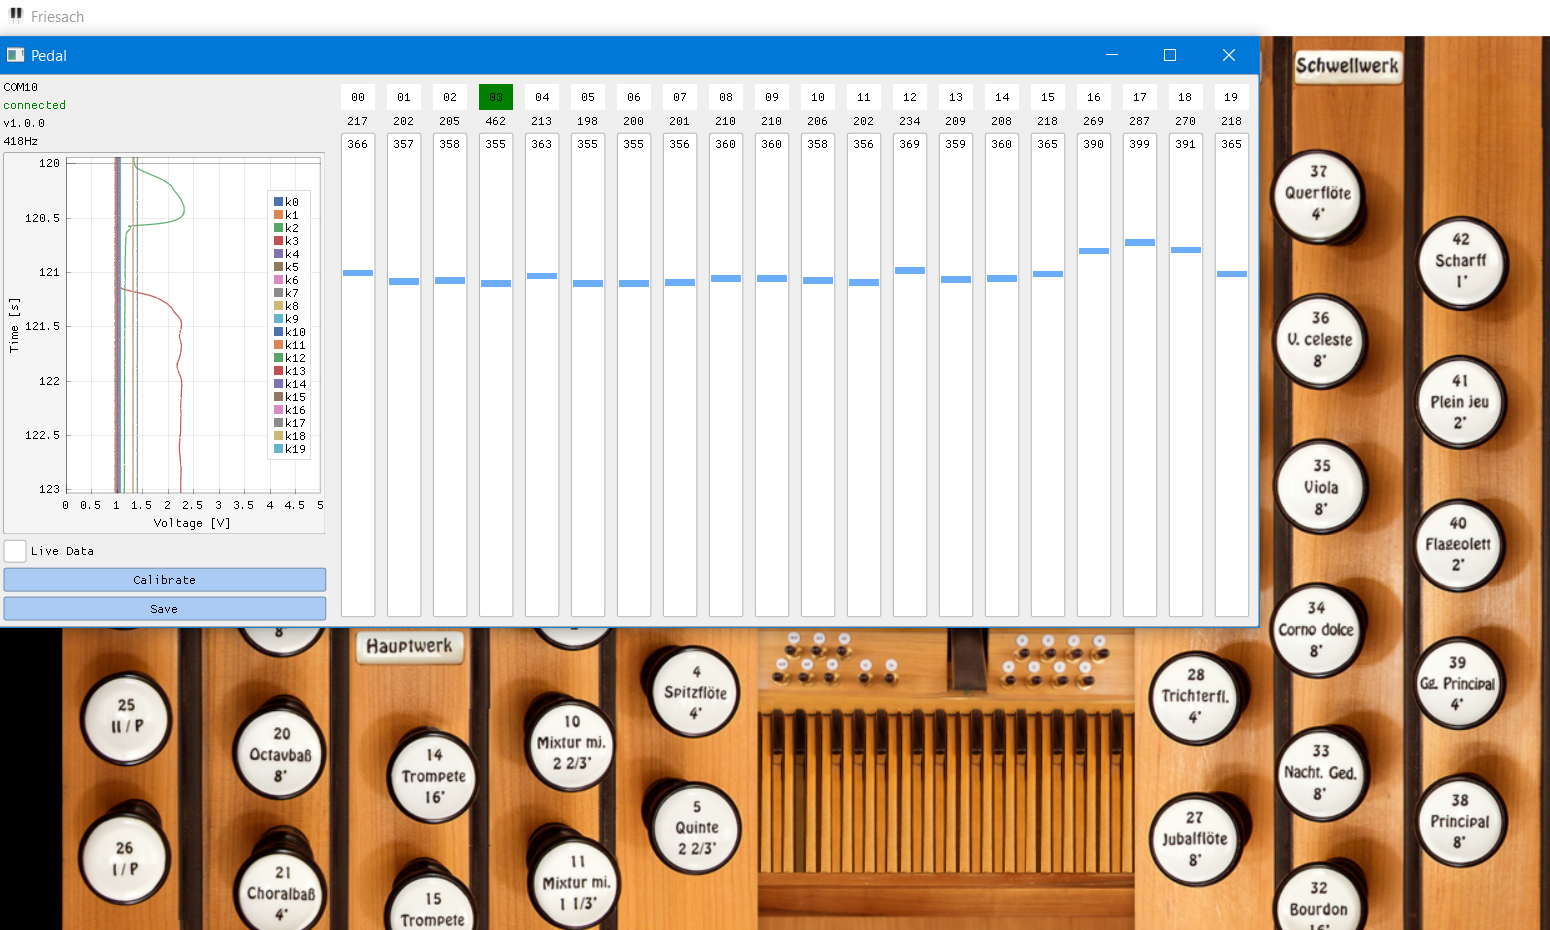
Task: Select key label 04
Action: (x=542, y=97)
